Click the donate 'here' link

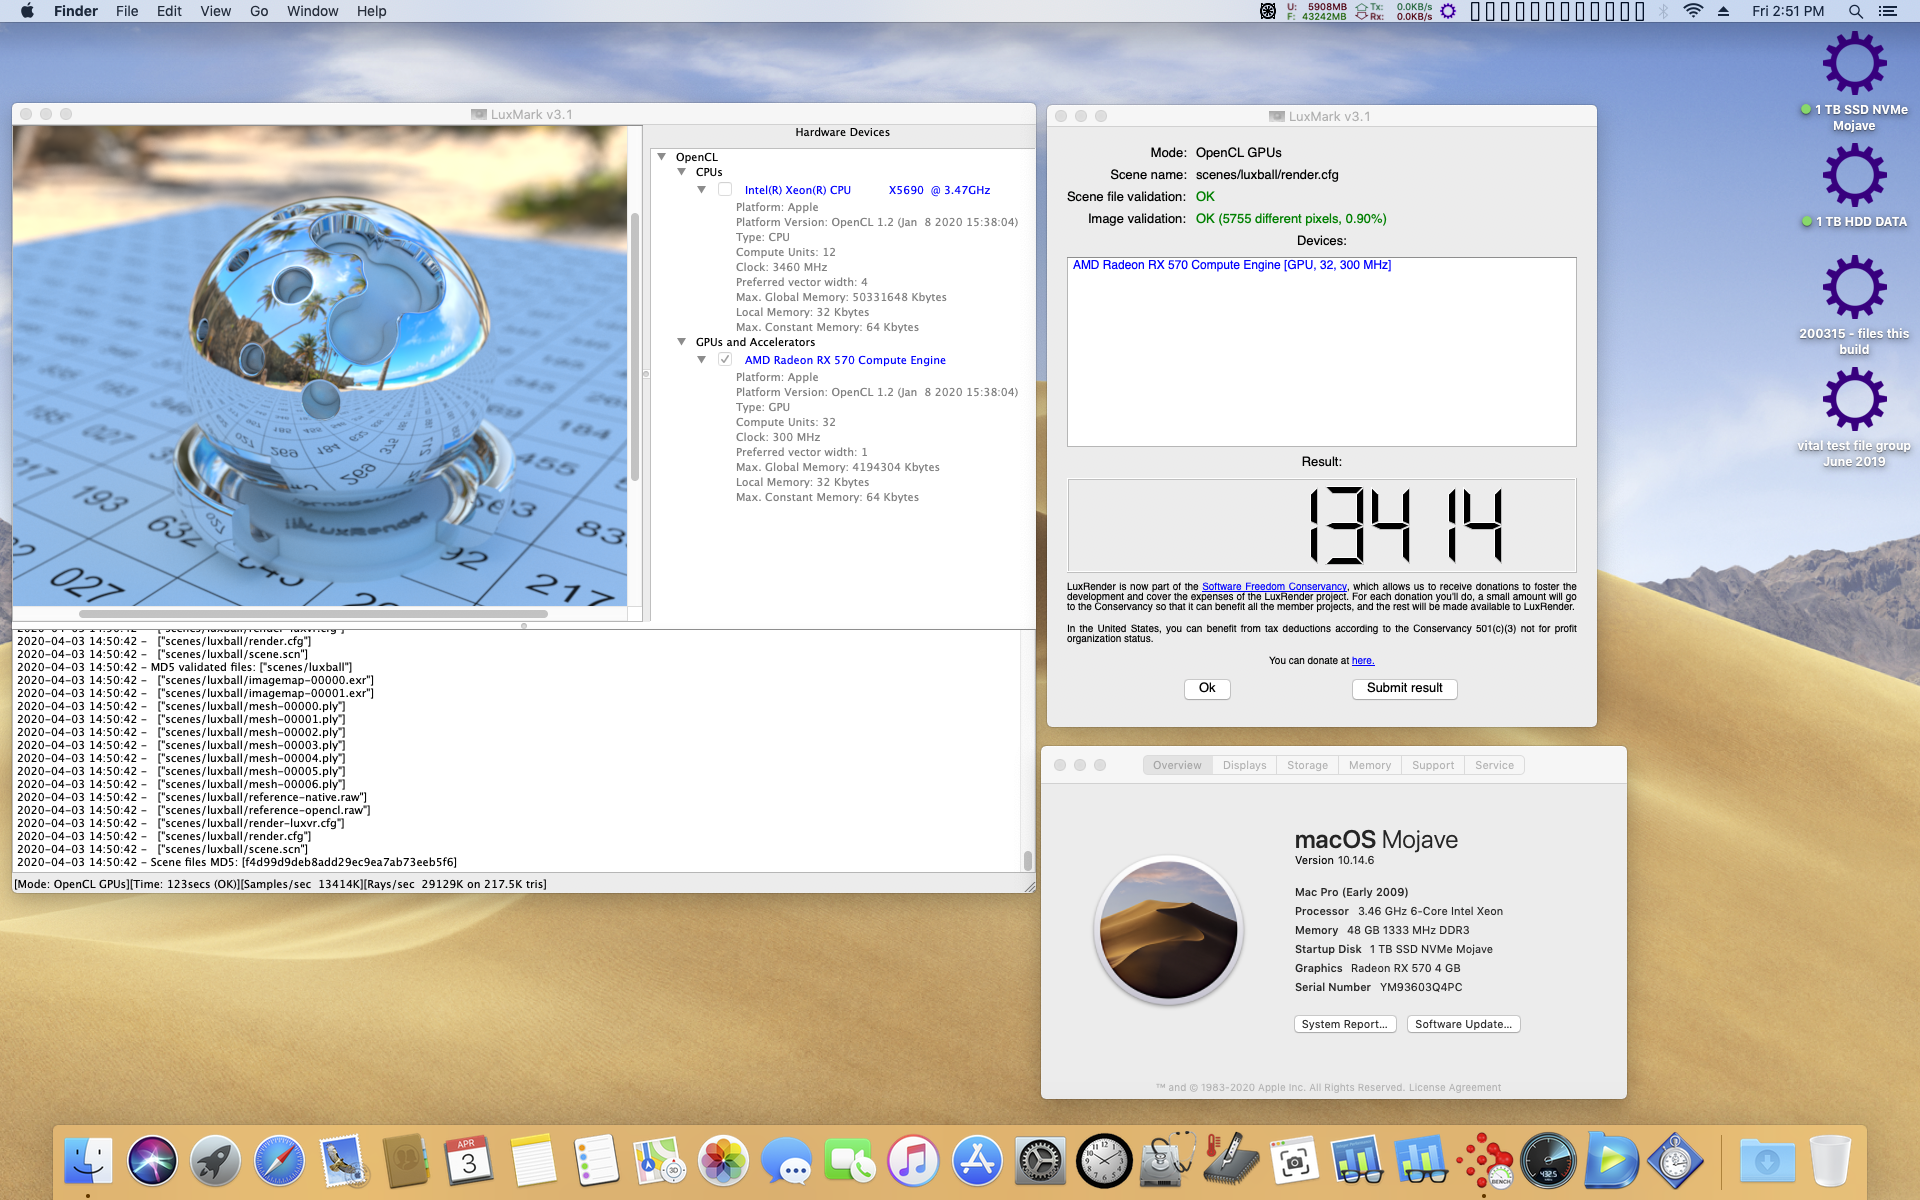(x=1363, y=661)
